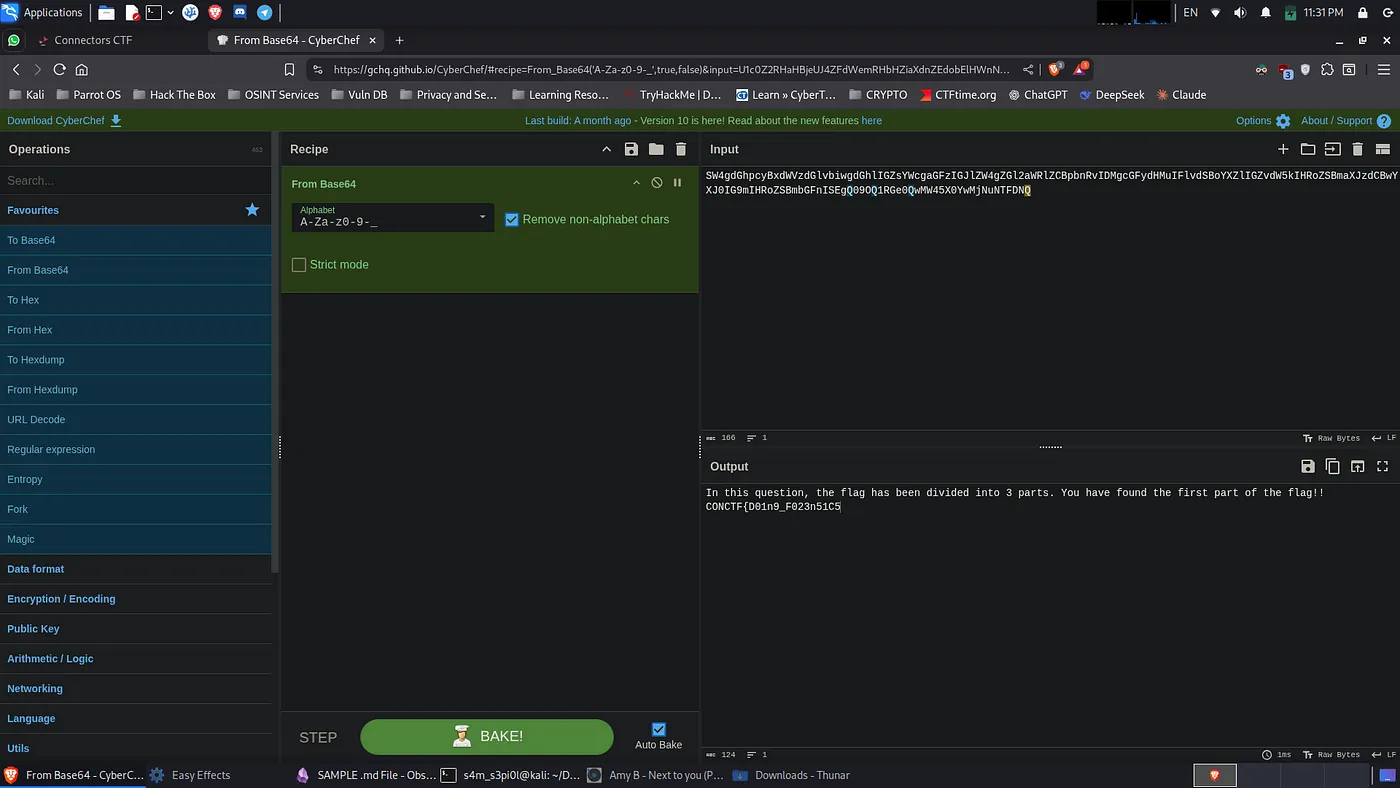Screen dimensions: 1400x788
Task: Share this page using the share icon
Action: [x=1028, y=69]
